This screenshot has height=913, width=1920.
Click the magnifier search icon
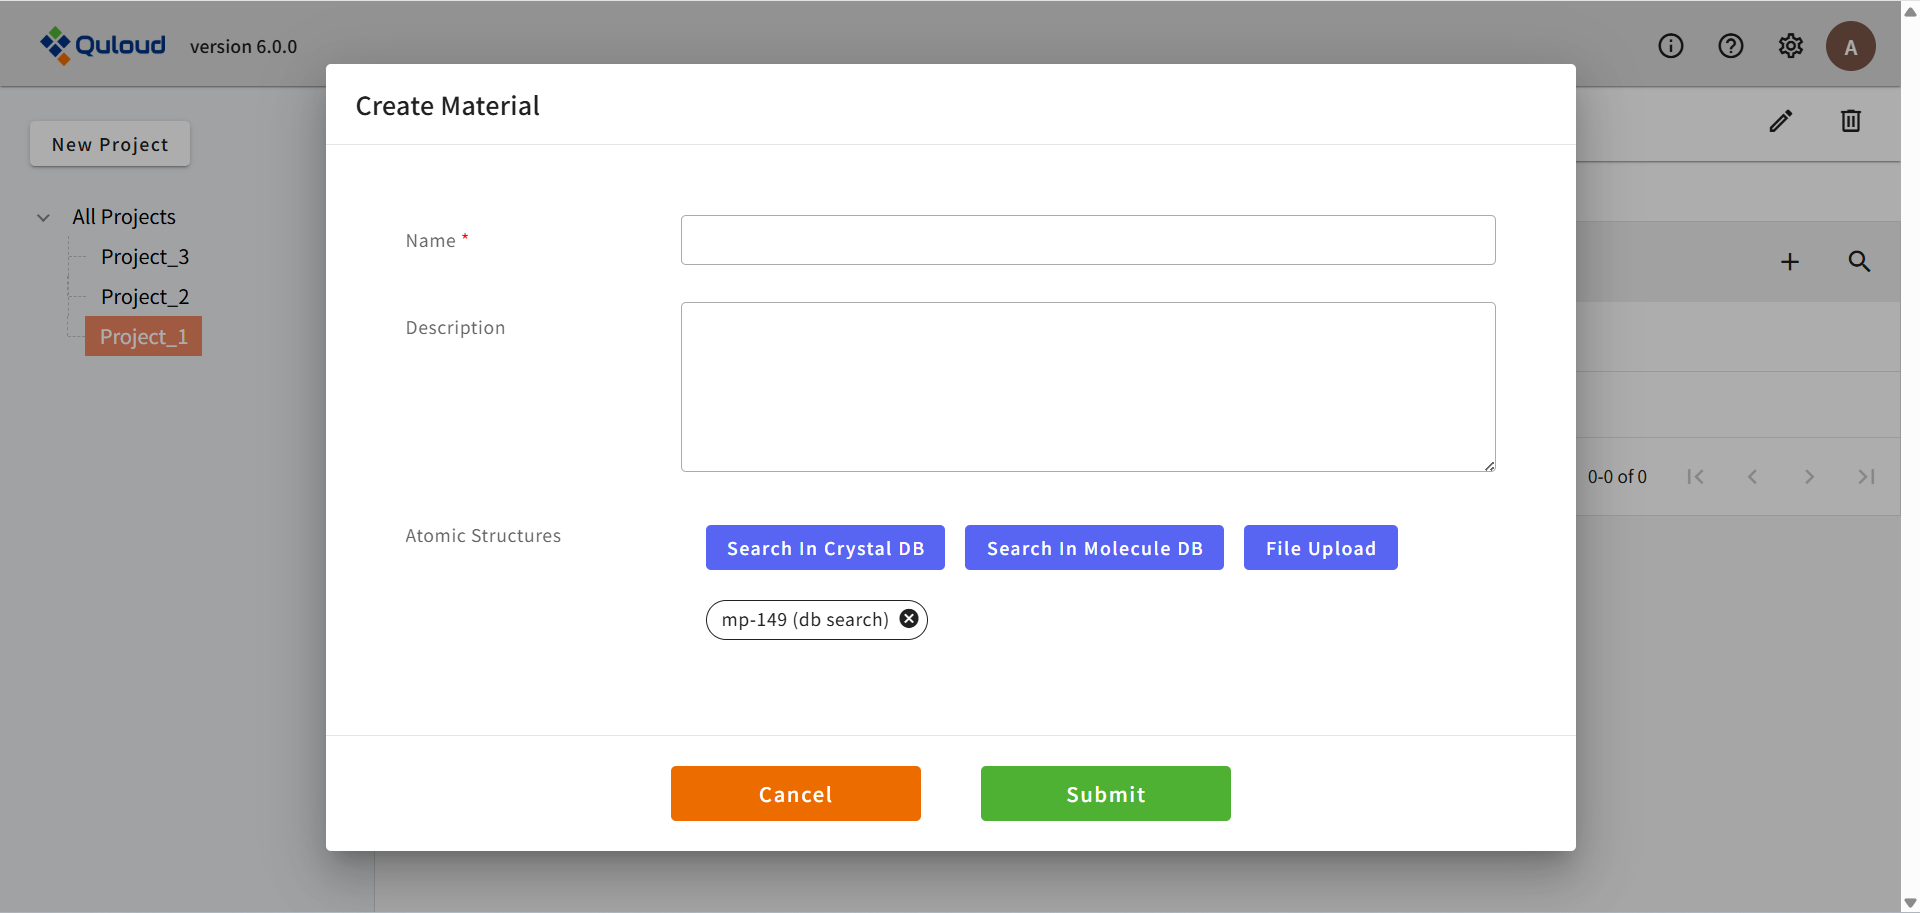tap(1858, 262)
